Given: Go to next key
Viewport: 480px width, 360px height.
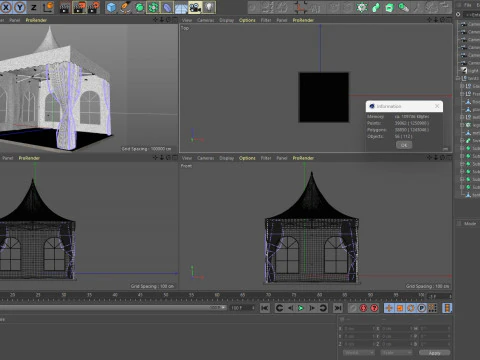Looking at the screenshot, I should 323,308.
